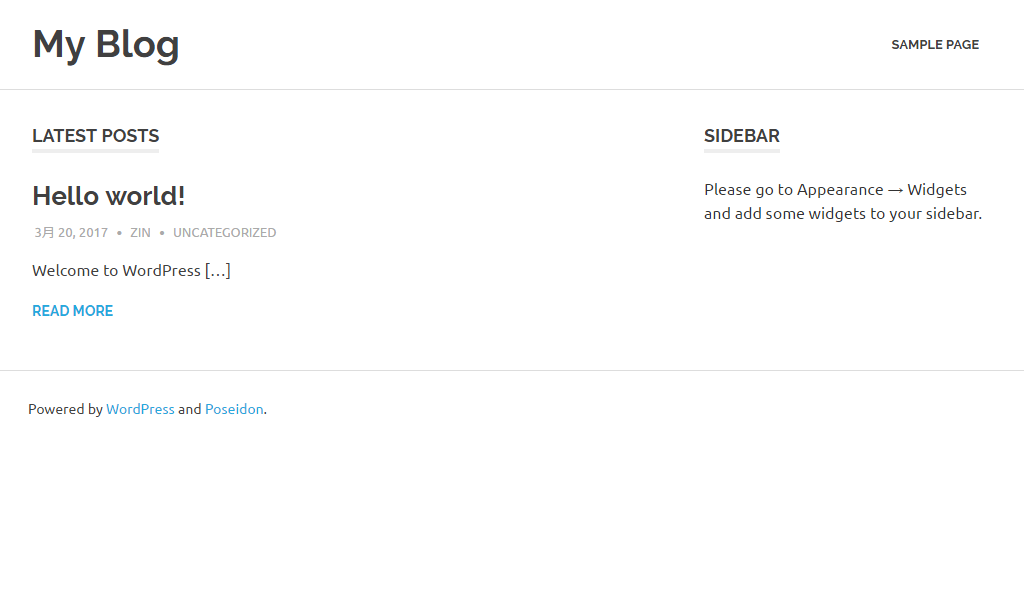Click the arrow between Appearance and Widgets
The image size is (1024, 612).
pos(895,190)
